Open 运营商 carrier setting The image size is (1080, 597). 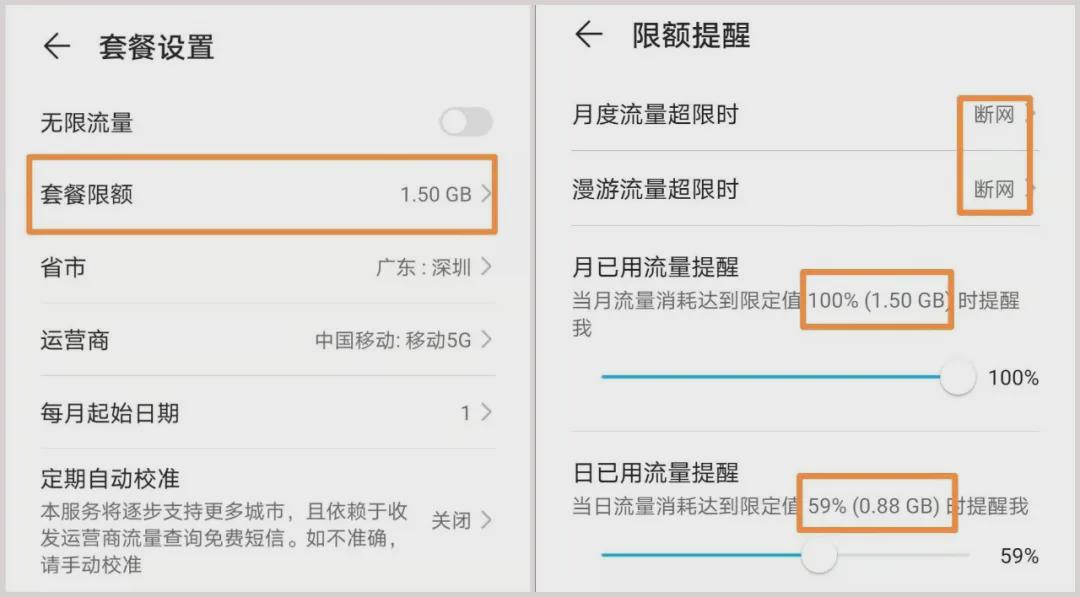pyautogui.click(x=267, y=339)
